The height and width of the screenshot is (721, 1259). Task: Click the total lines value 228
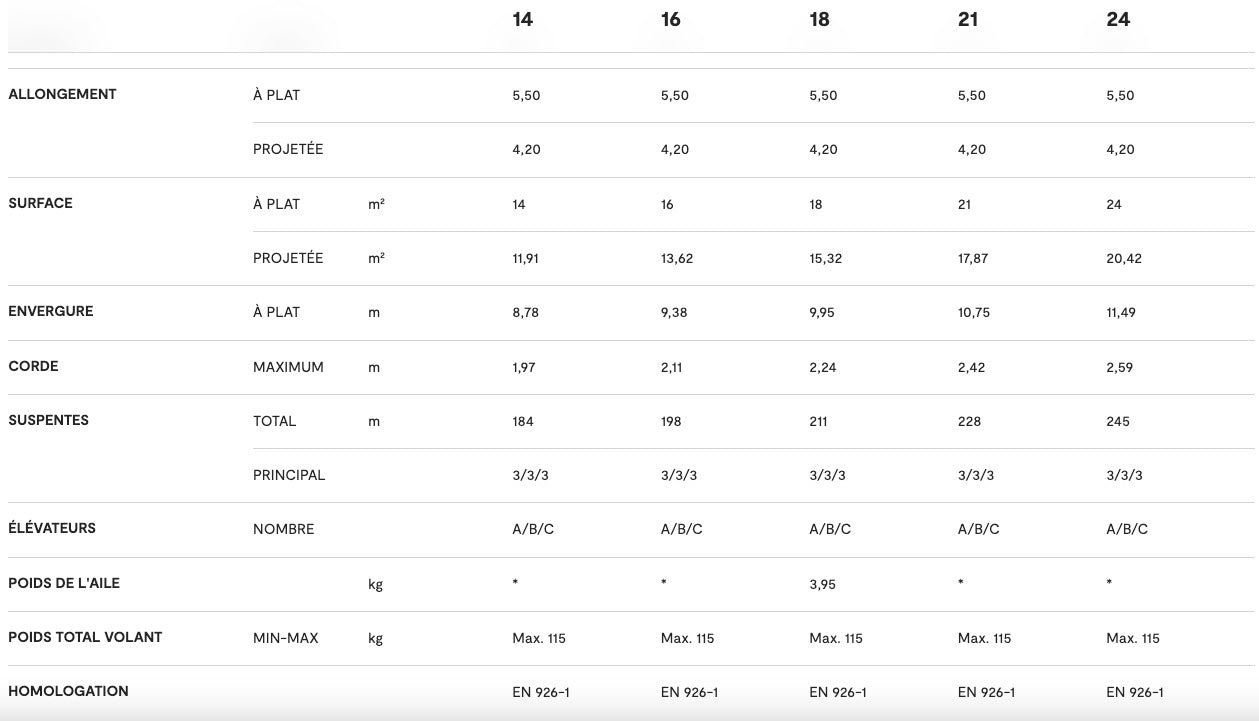(969, 421)
